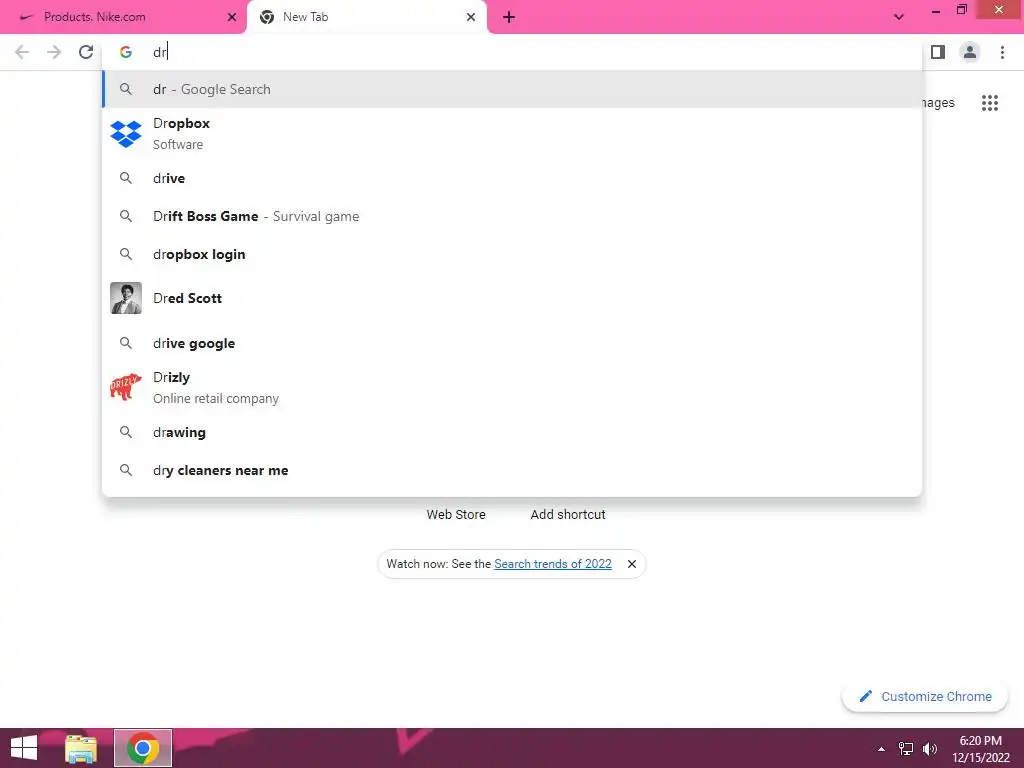Click the Dropbox logo suggestion icon
Screen dimensions: 1024x768
[x=125, y=134]
